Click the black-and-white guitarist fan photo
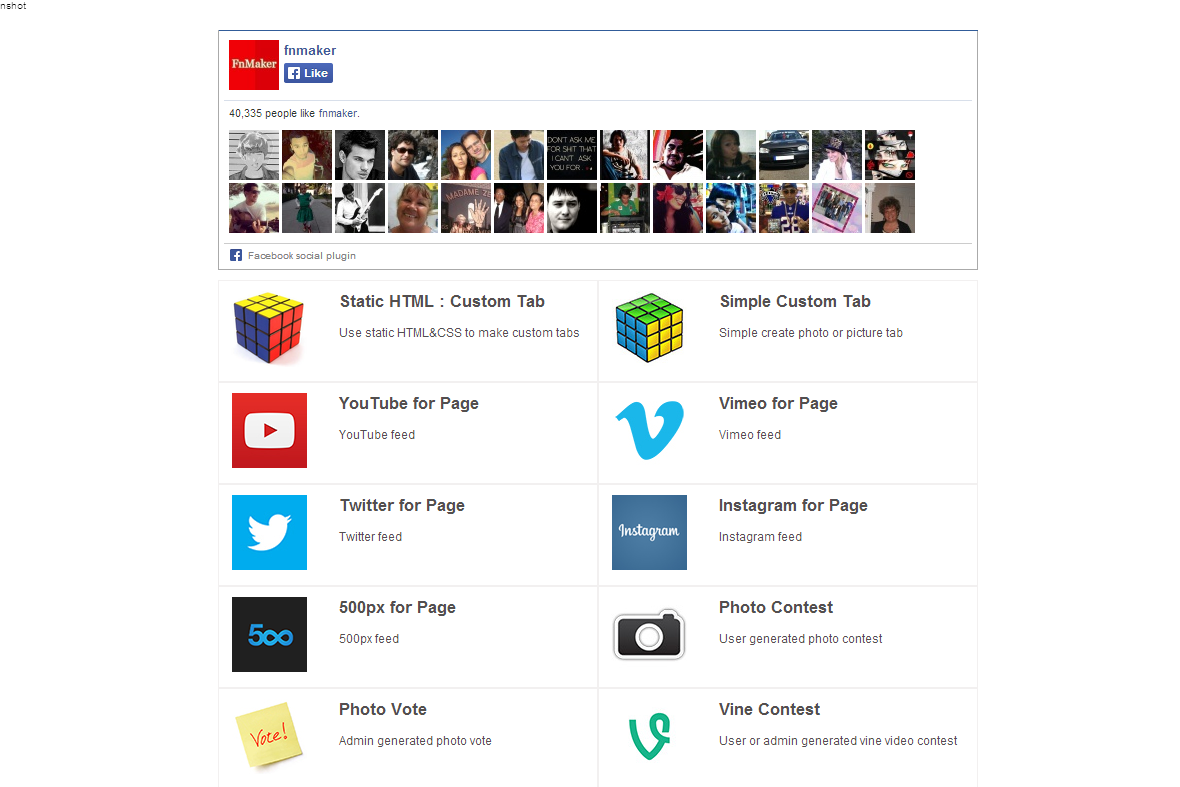 [x=360, y=208]
